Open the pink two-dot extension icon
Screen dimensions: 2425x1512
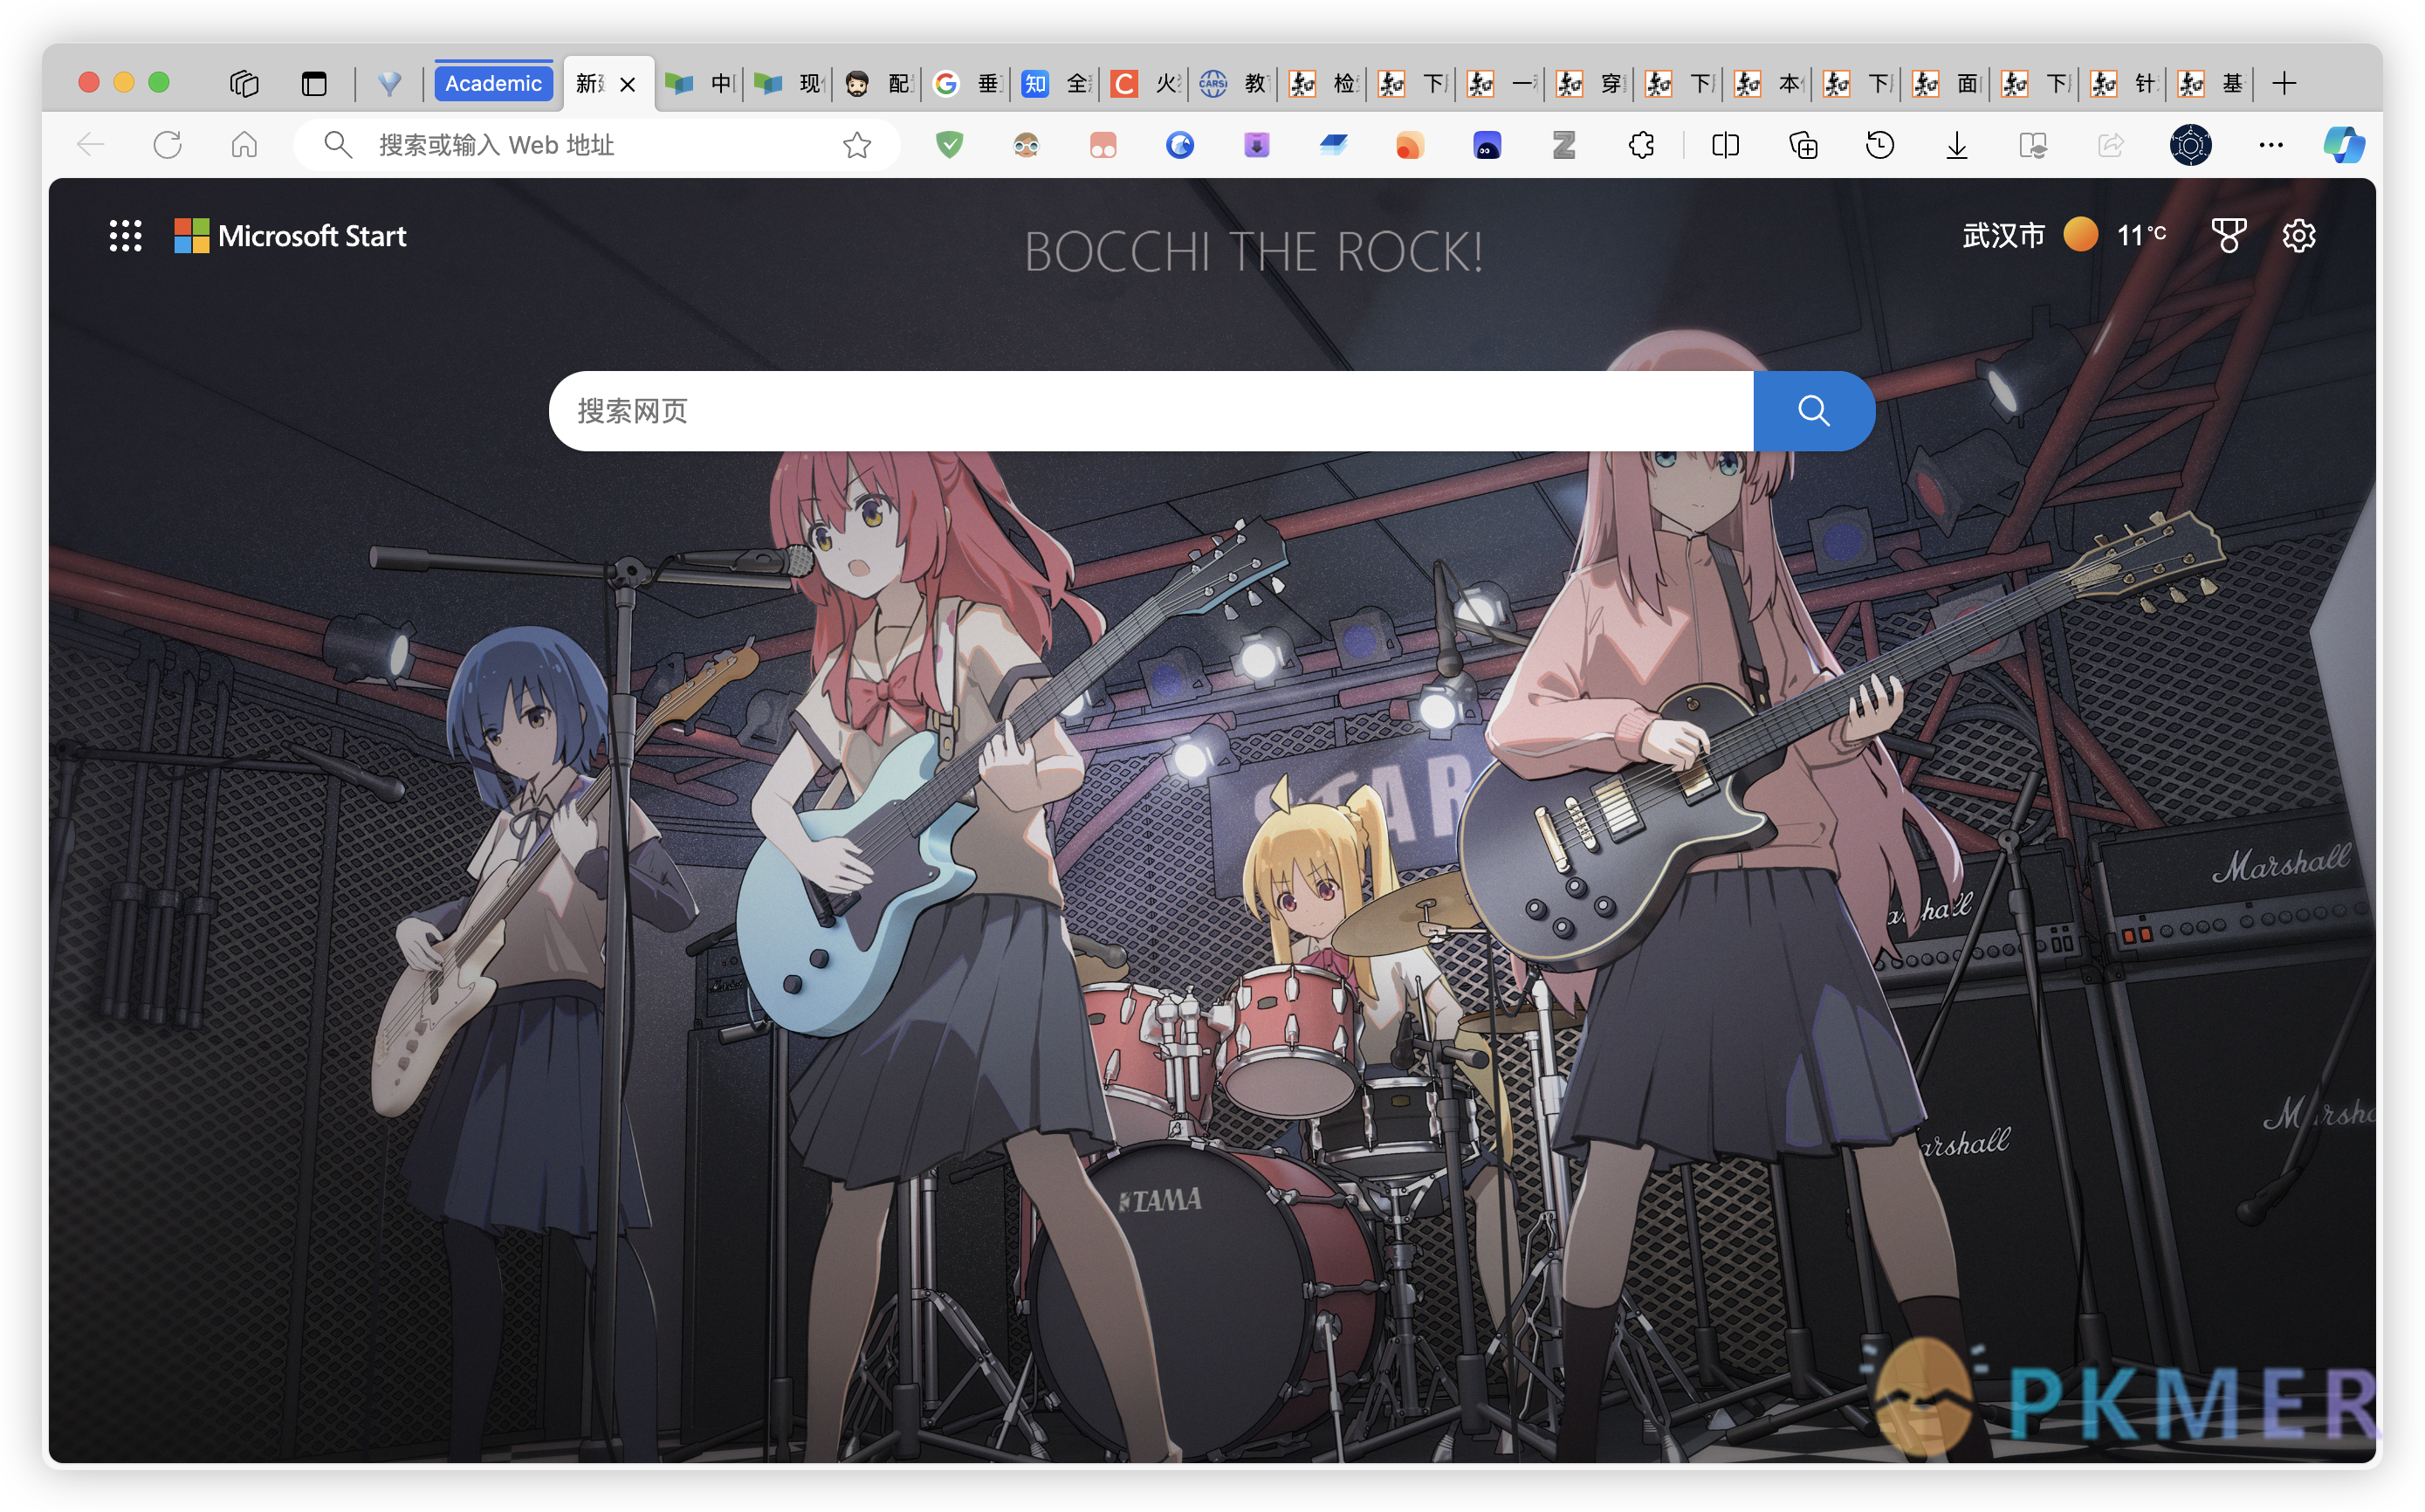pyautogui.click(x=1103, y=146)
